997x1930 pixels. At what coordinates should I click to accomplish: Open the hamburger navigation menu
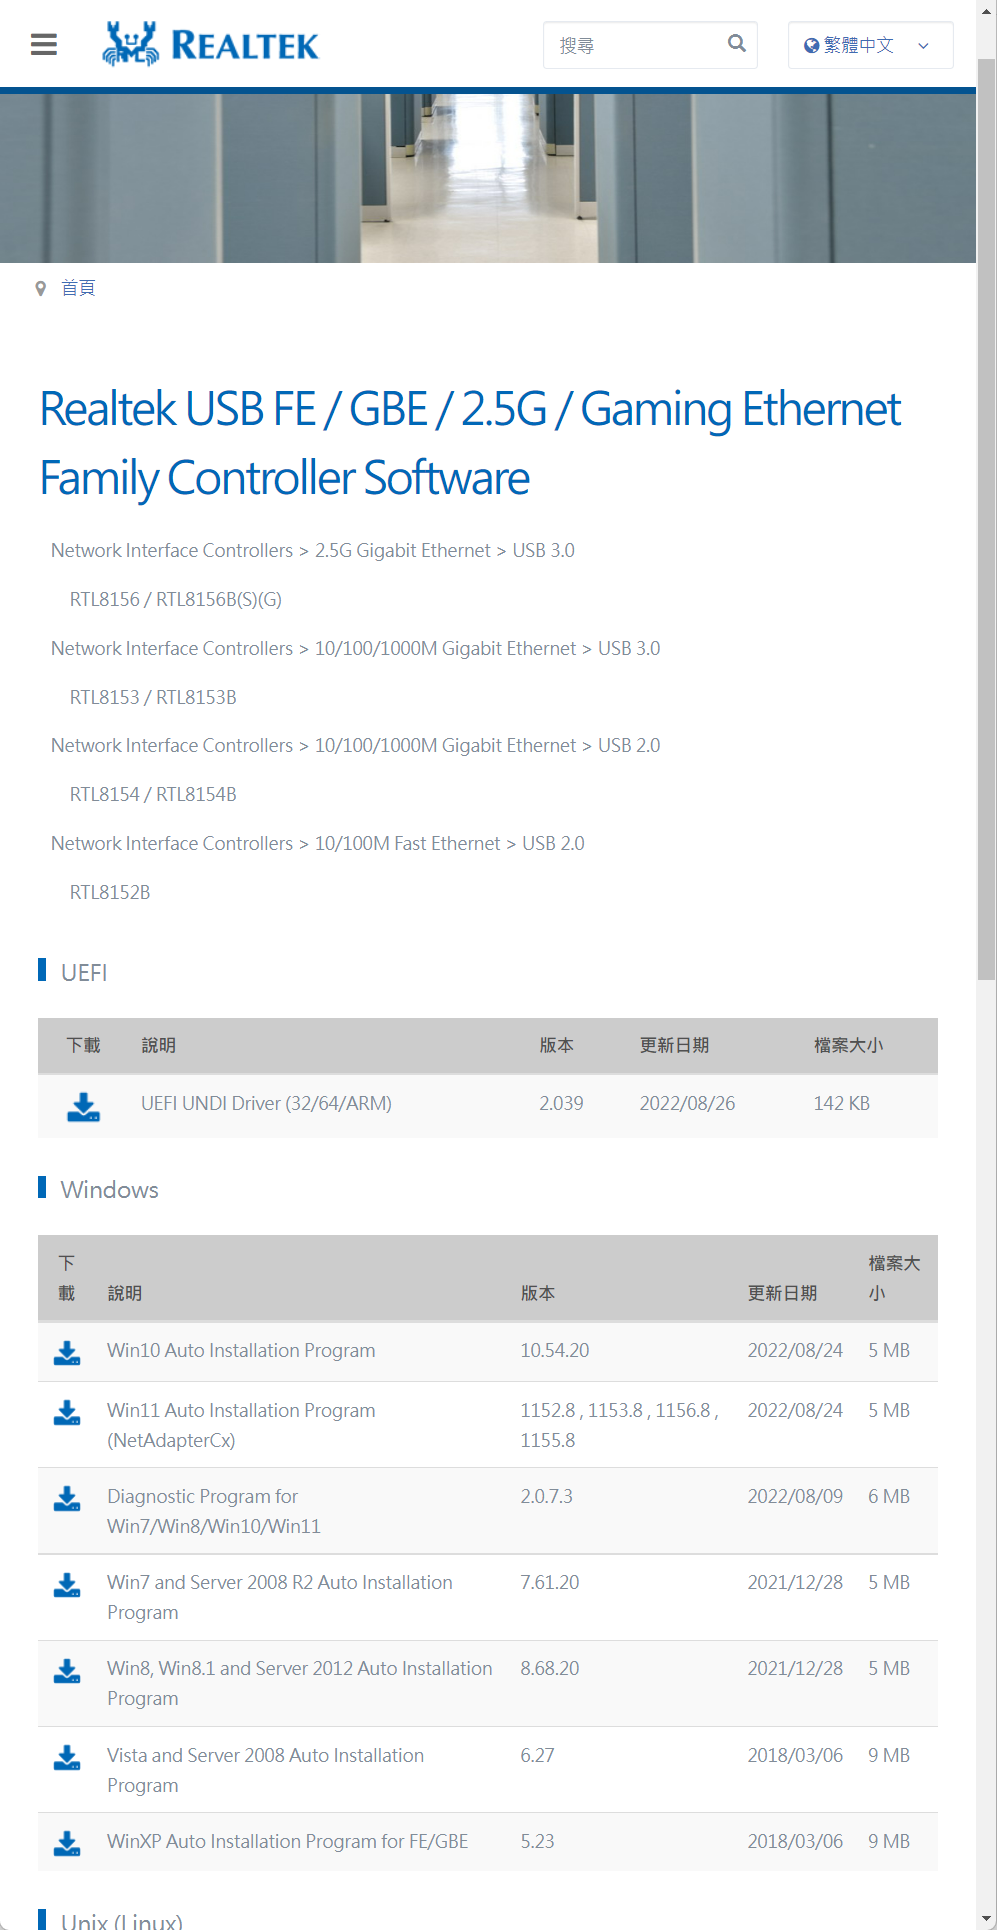tap(44, 44)
